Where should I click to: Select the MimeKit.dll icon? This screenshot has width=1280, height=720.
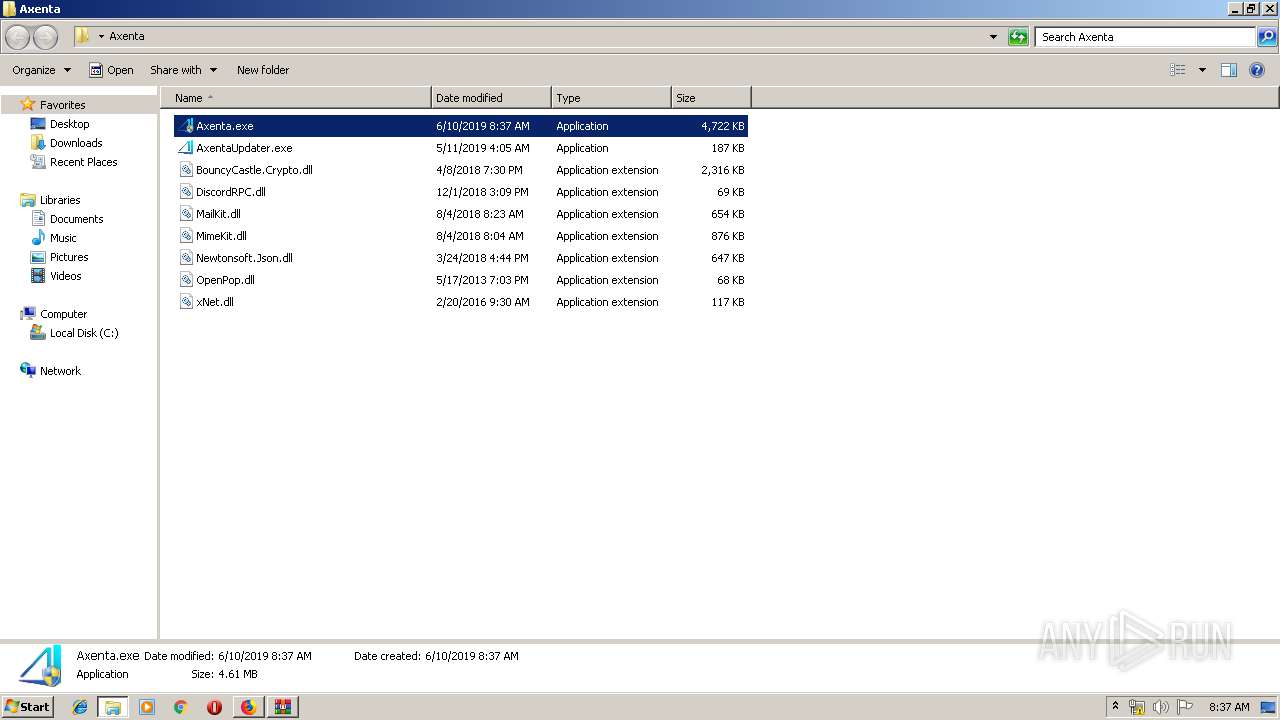tap(186, 236)
